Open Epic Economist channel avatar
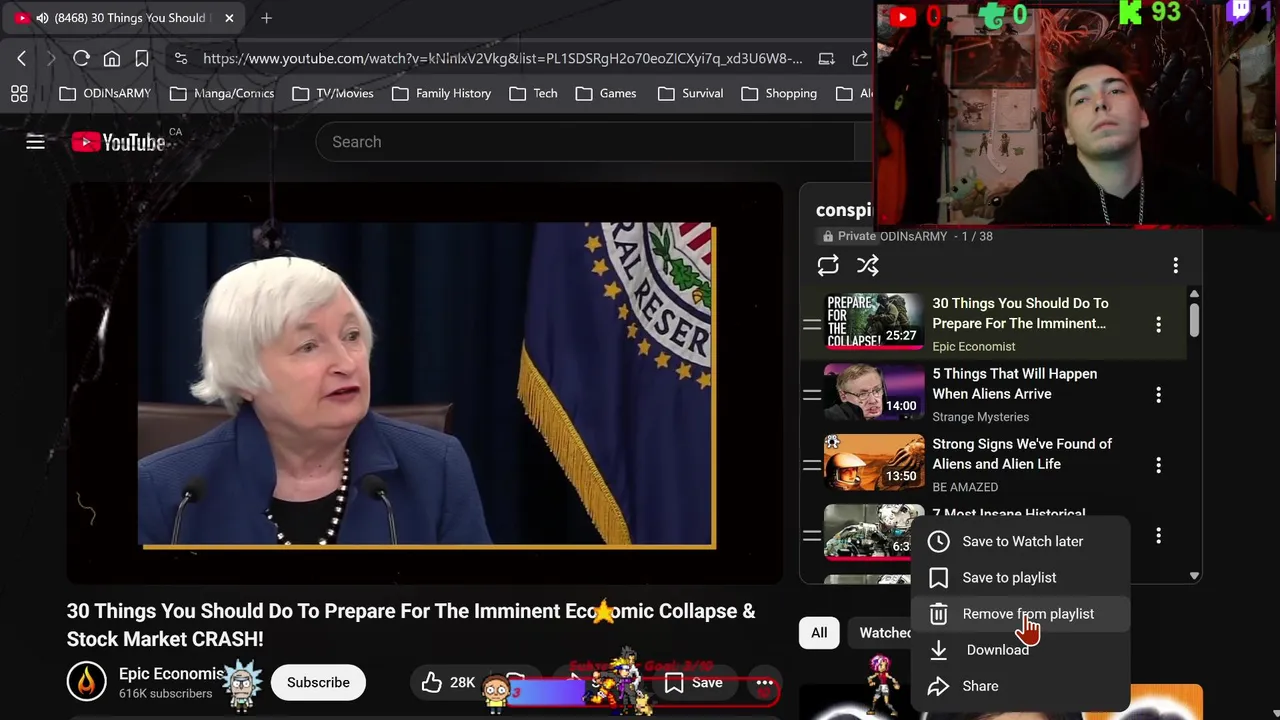The width and height of the screenshot is (1280, 720). (87, 683)
